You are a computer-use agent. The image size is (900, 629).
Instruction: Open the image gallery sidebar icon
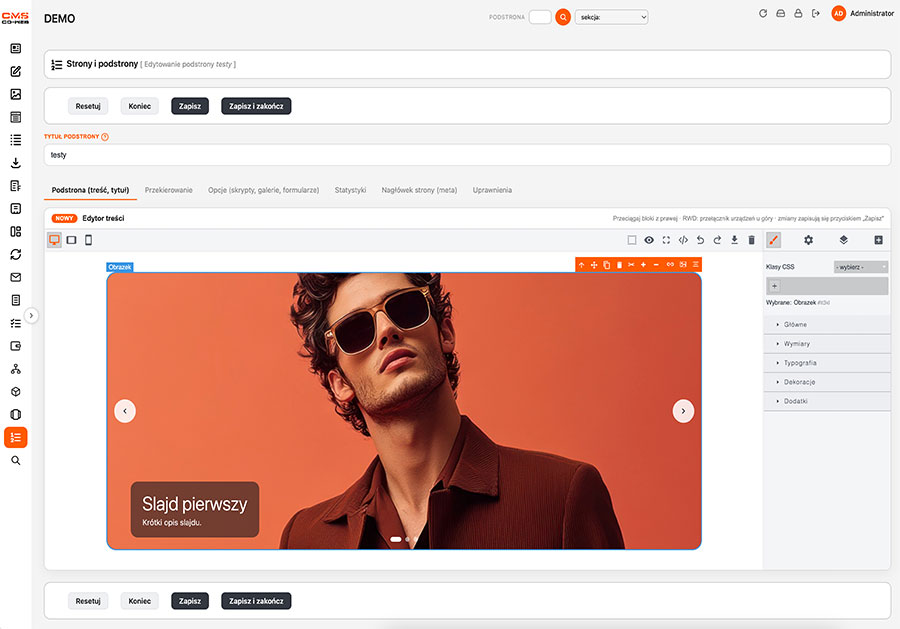click(15, 94)
